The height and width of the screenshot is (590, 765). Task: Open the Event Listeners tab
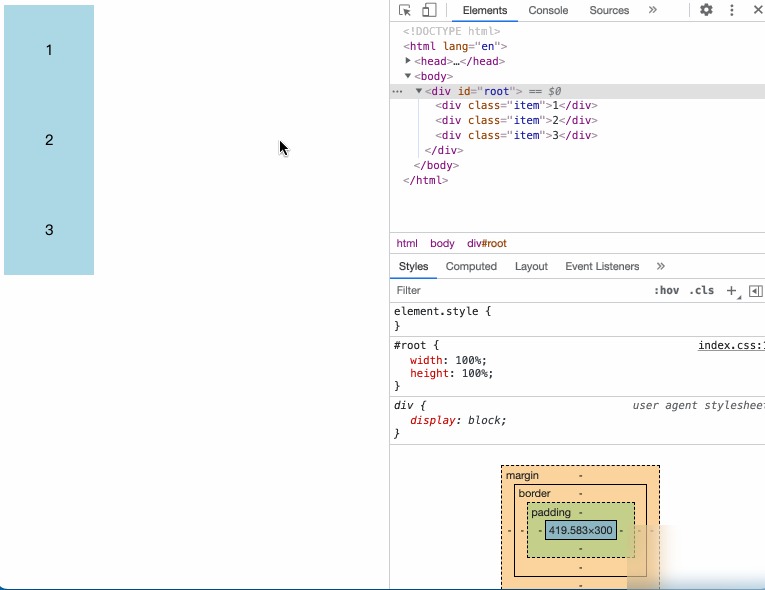coord(602,266)
